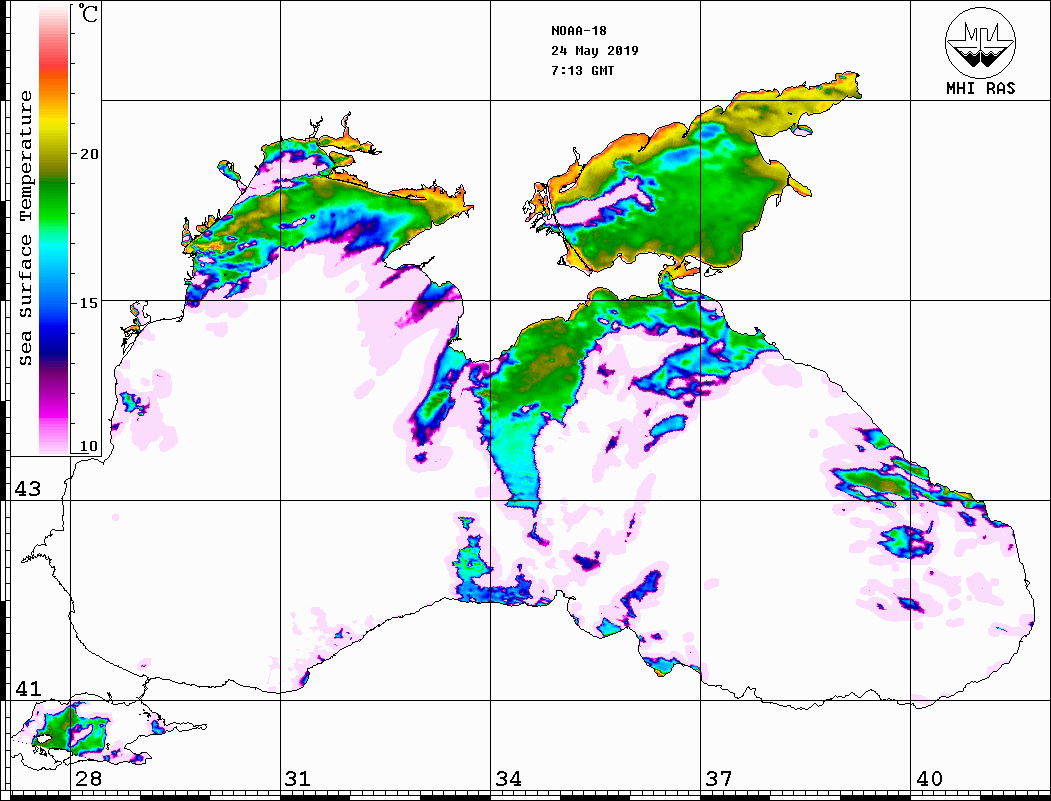Click the 15 mark on temperature scale
The image size is (1051, 801).
pos(88,303)
